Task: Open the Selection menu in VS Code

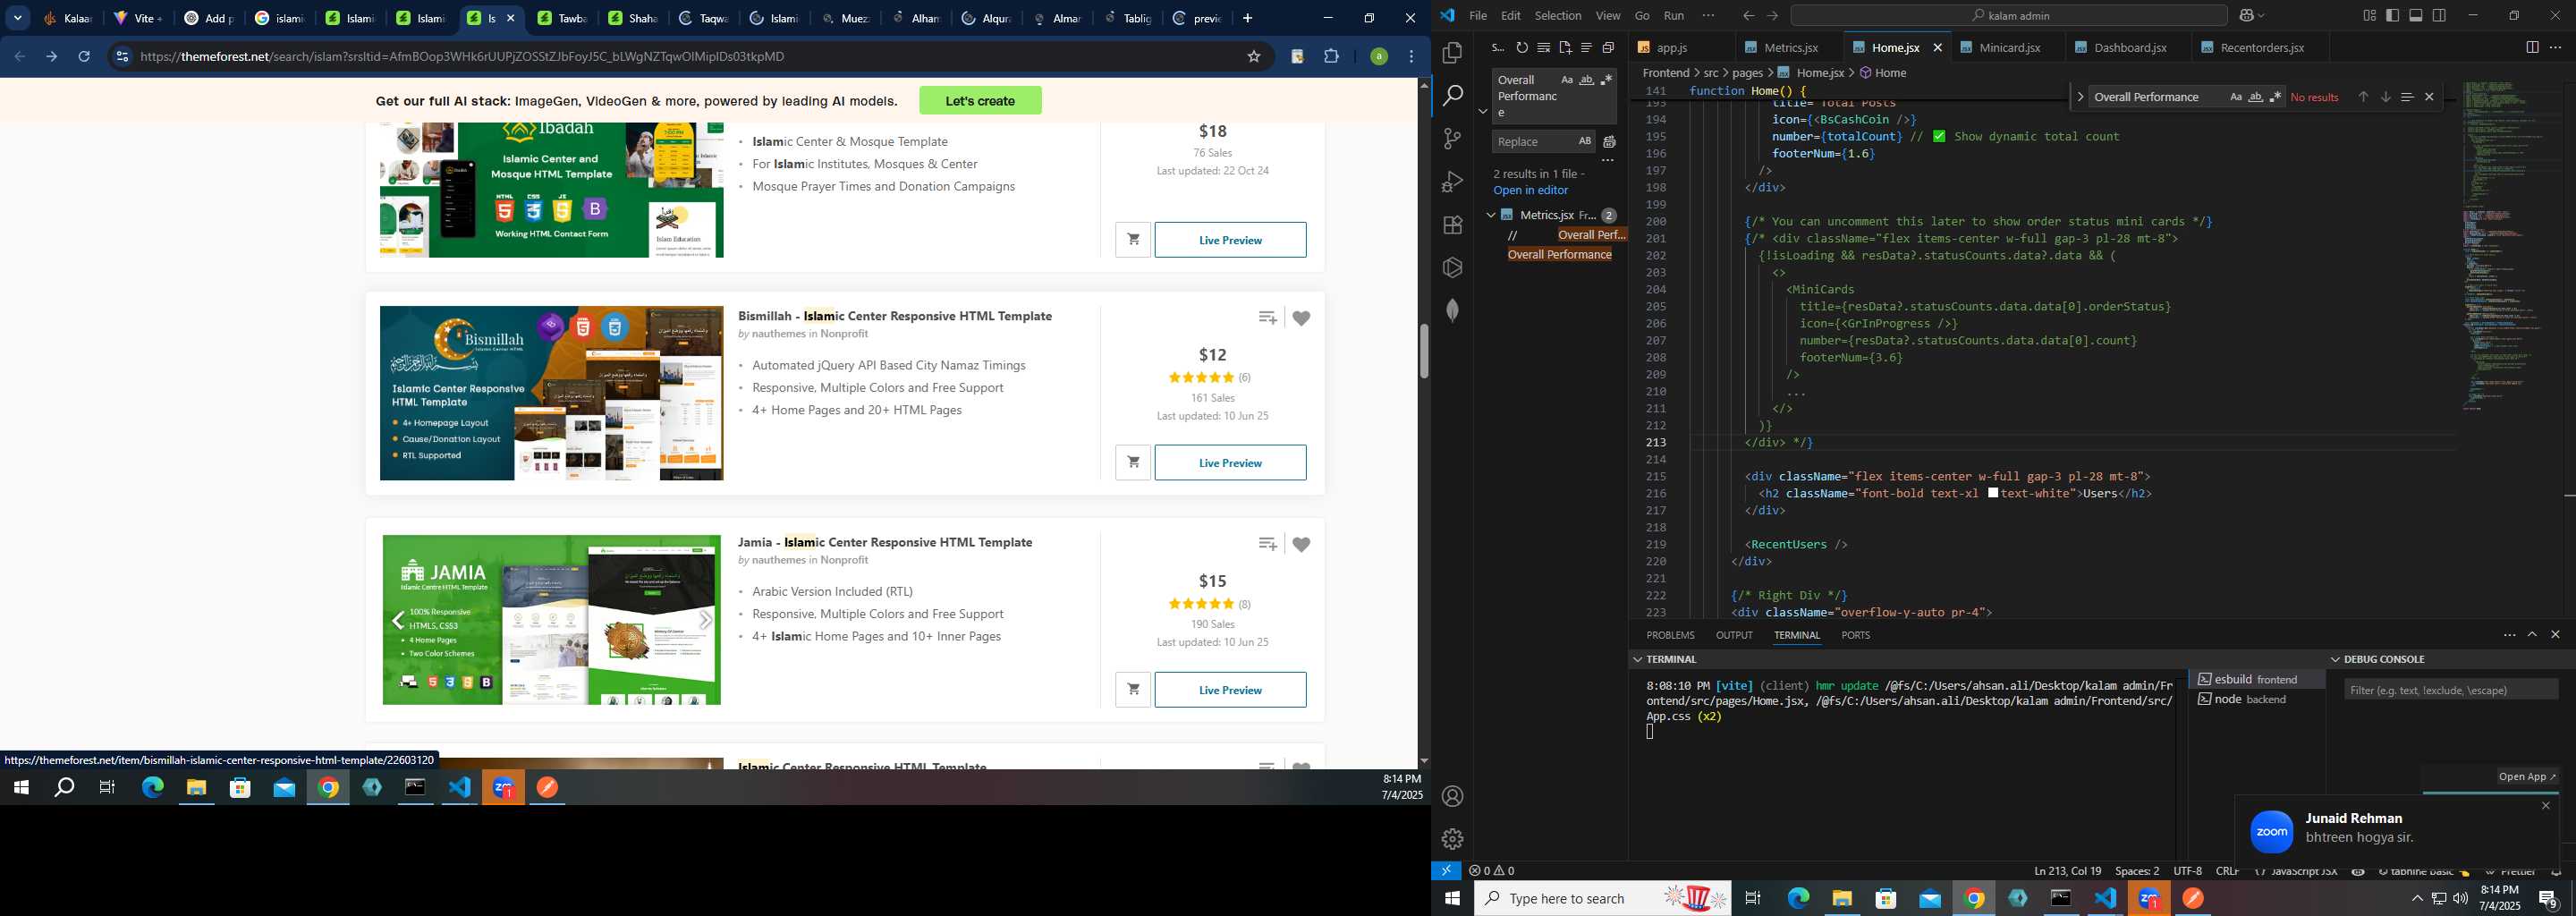Action: (1558, 16)
